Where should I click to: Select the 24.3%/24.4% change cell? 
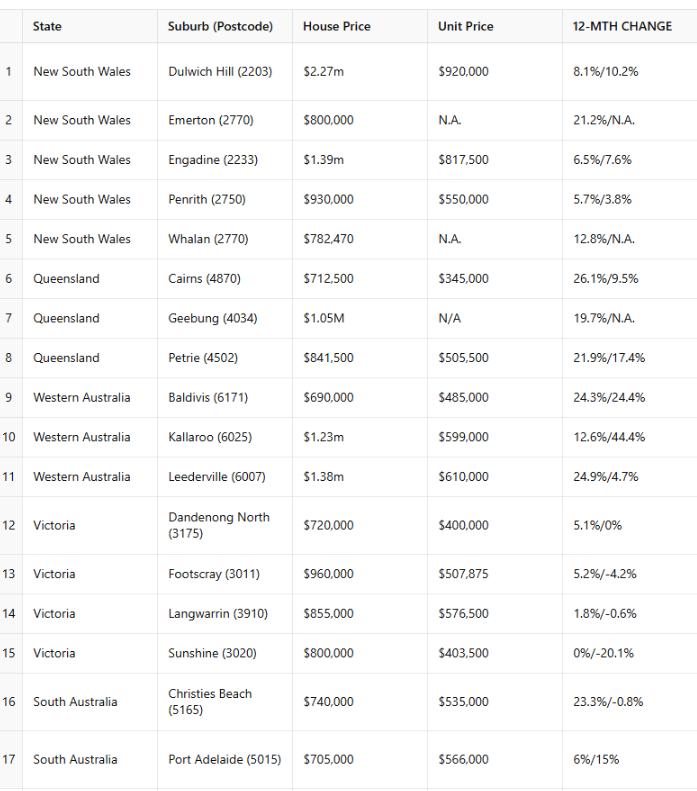click(609, 397)
